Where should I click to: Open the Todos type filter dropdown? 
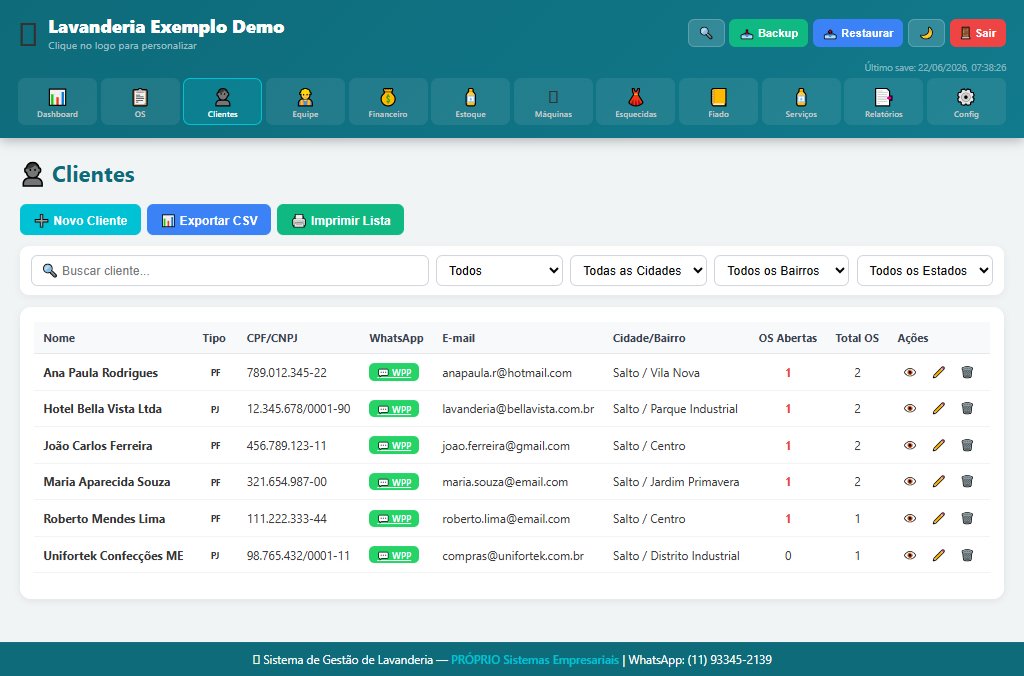pos(500,270)
